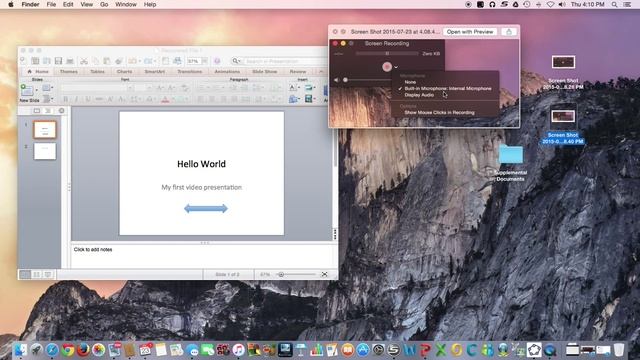Screen dimensions: 640x360
Task: Open the search magnifier dropdown in PowerPoint
Action: (x=236, y=61)
